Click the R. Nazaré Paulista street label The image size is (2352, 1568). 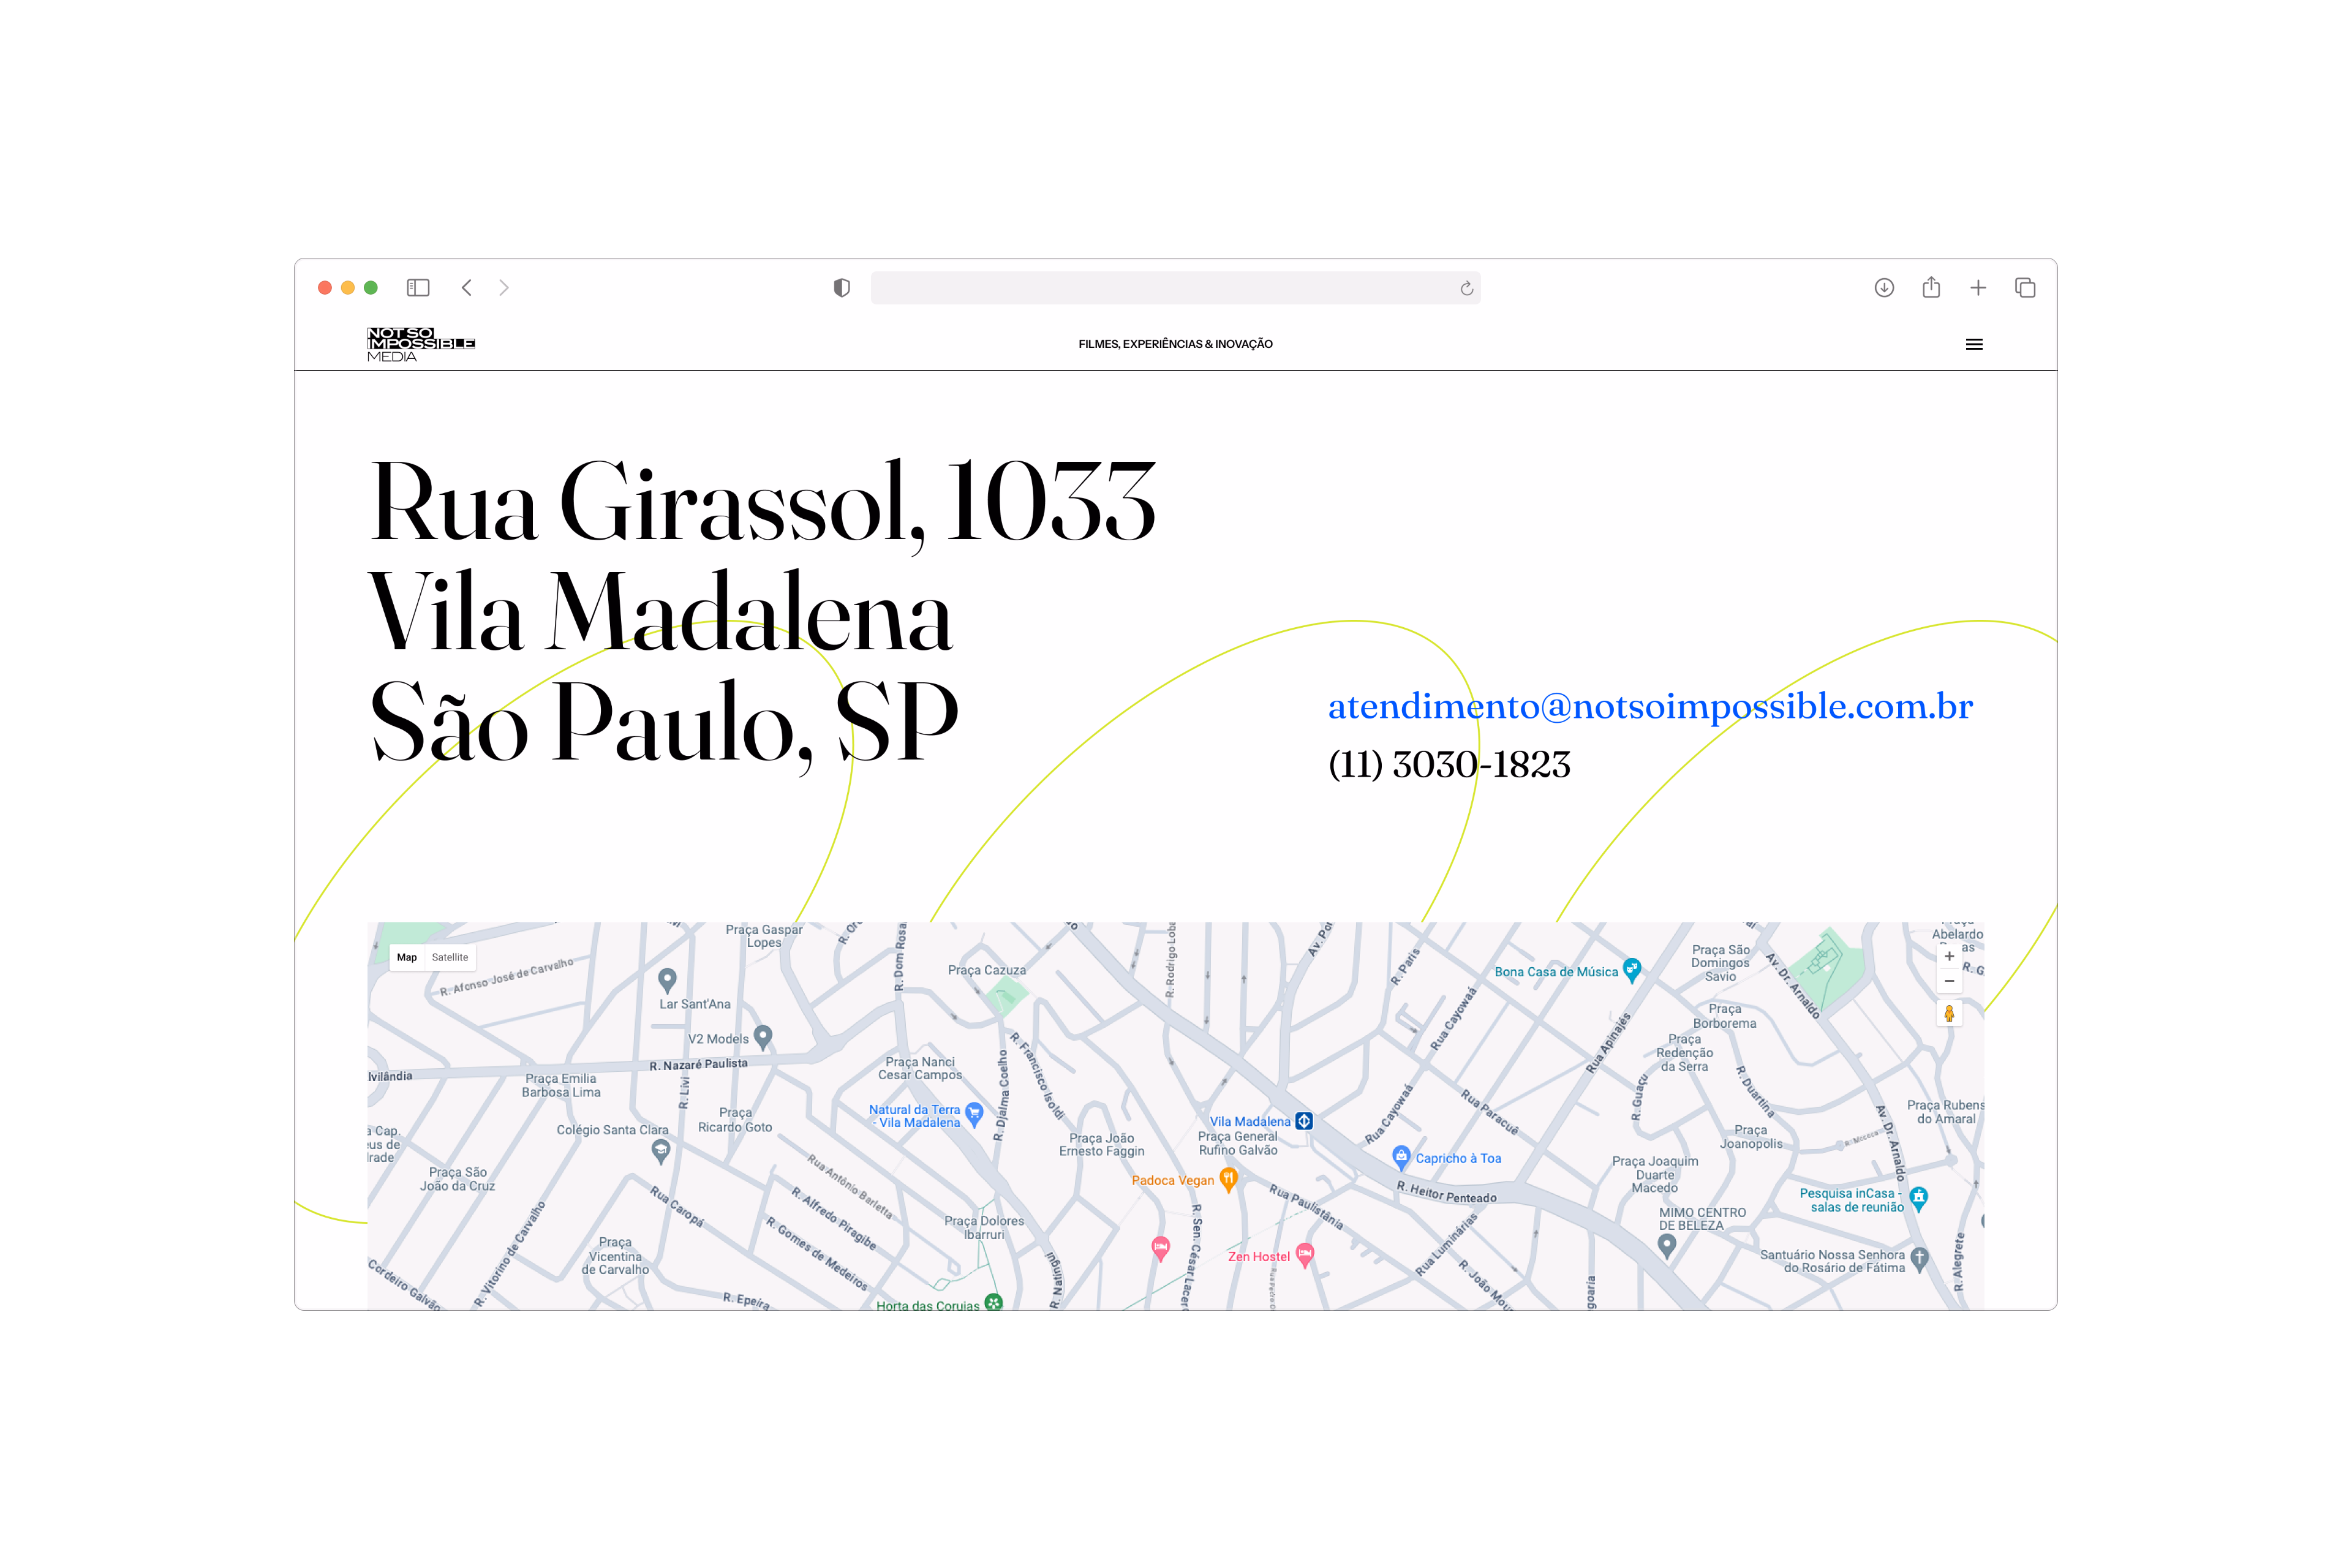point(698,1064)
